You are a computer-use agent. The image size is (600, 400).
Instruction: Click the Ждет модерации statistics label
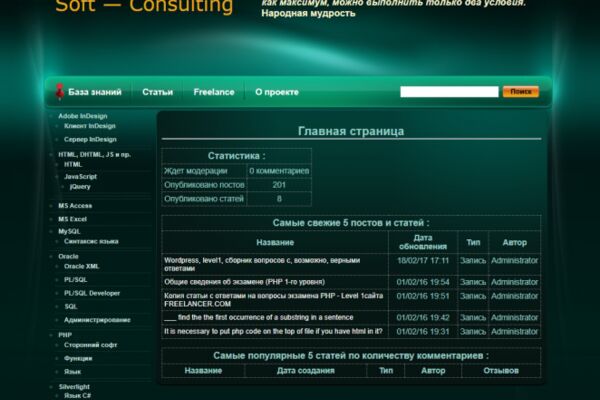[196, 171]
